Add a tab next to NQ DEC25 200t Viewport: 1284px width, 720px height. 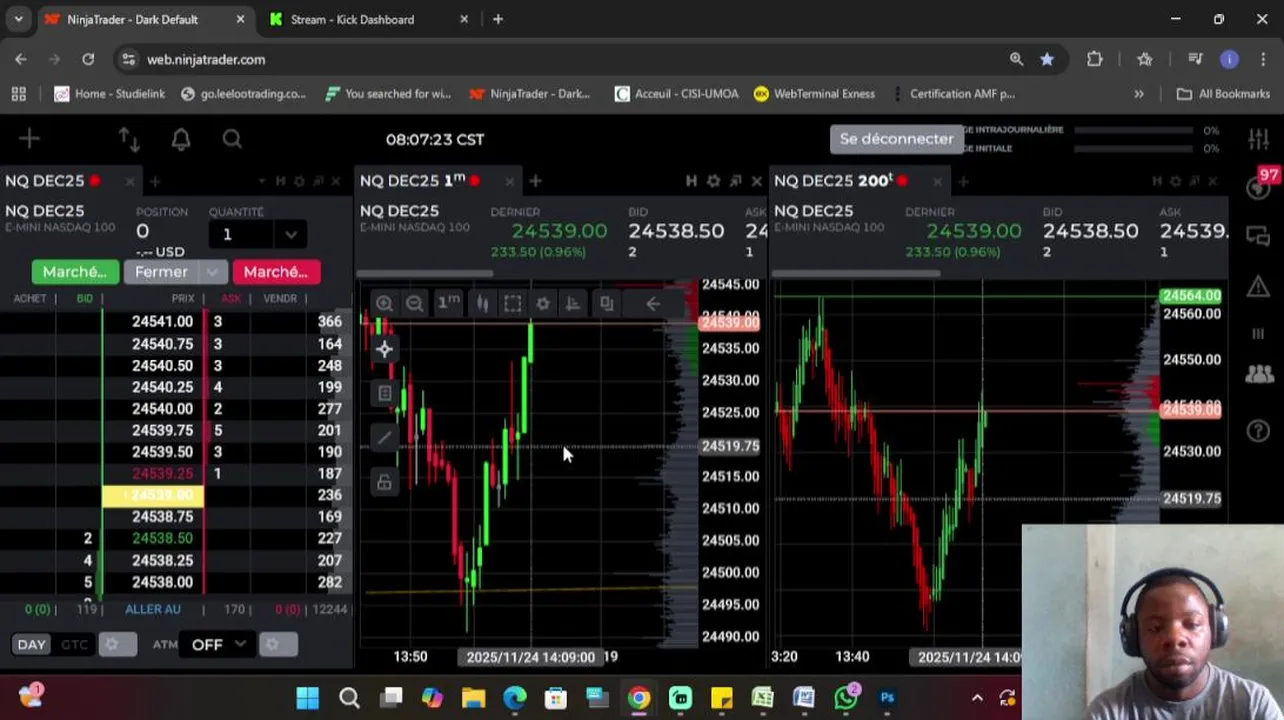963,181
